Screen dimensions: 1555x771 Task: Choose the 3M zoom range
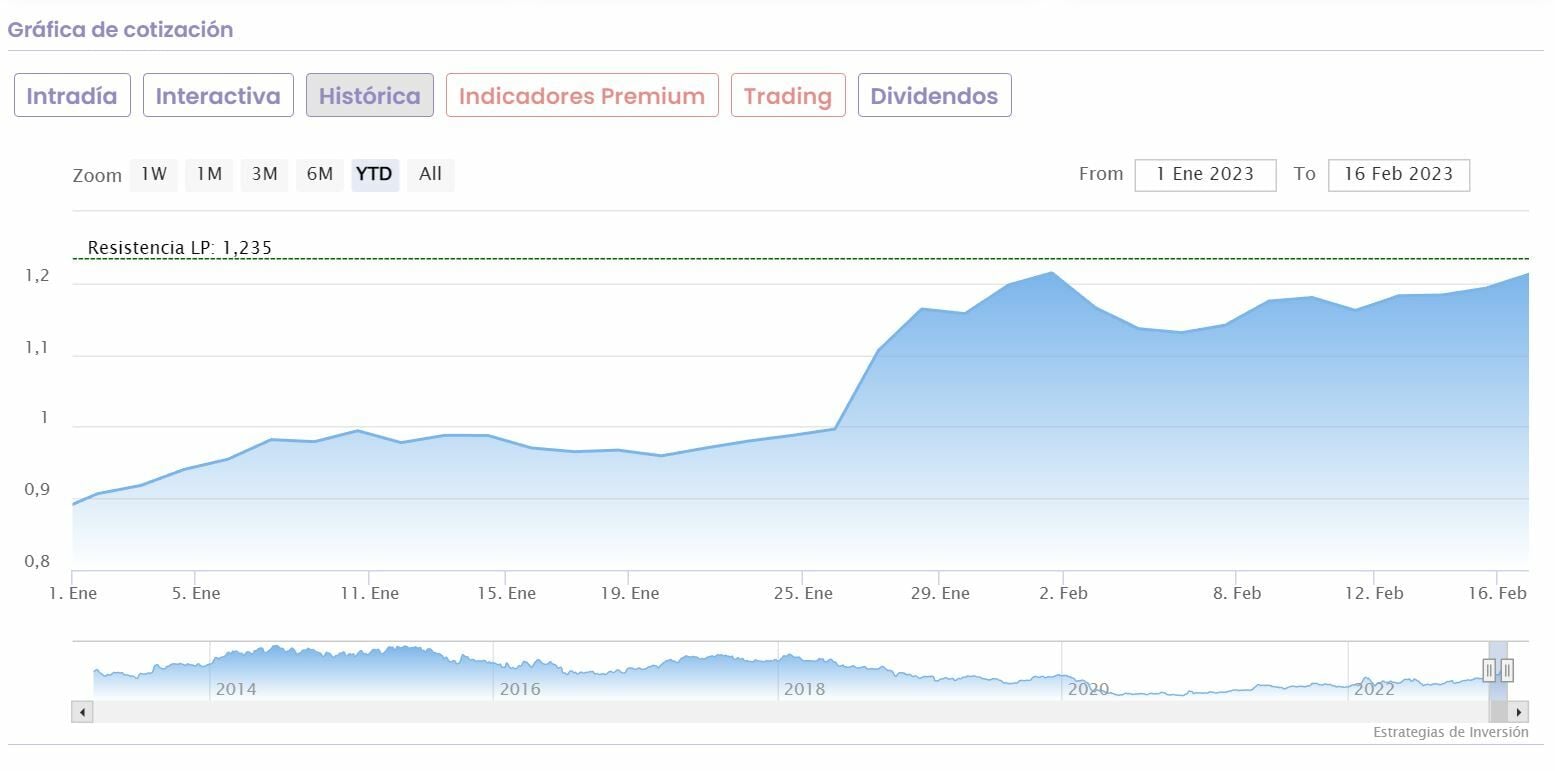coord(264,174)
